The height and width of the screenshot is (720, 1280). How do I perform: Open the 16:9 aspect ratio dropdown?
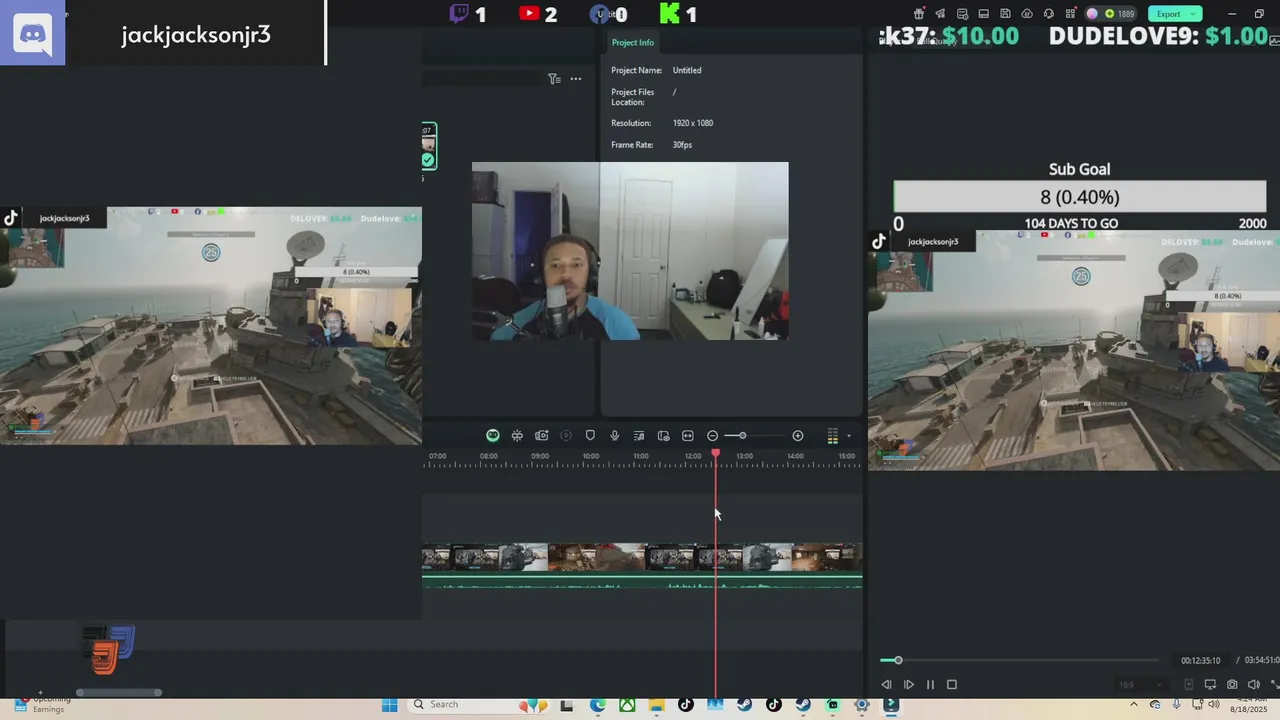tap(1140, 685)
